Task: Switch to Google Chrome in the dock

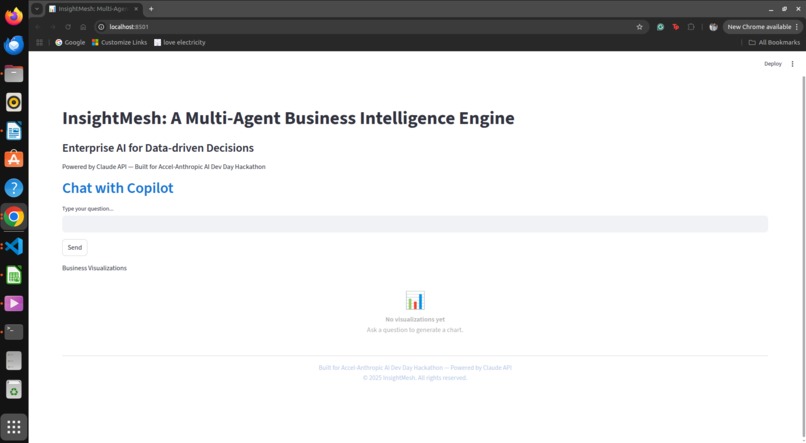Action: tap(14, 217)
